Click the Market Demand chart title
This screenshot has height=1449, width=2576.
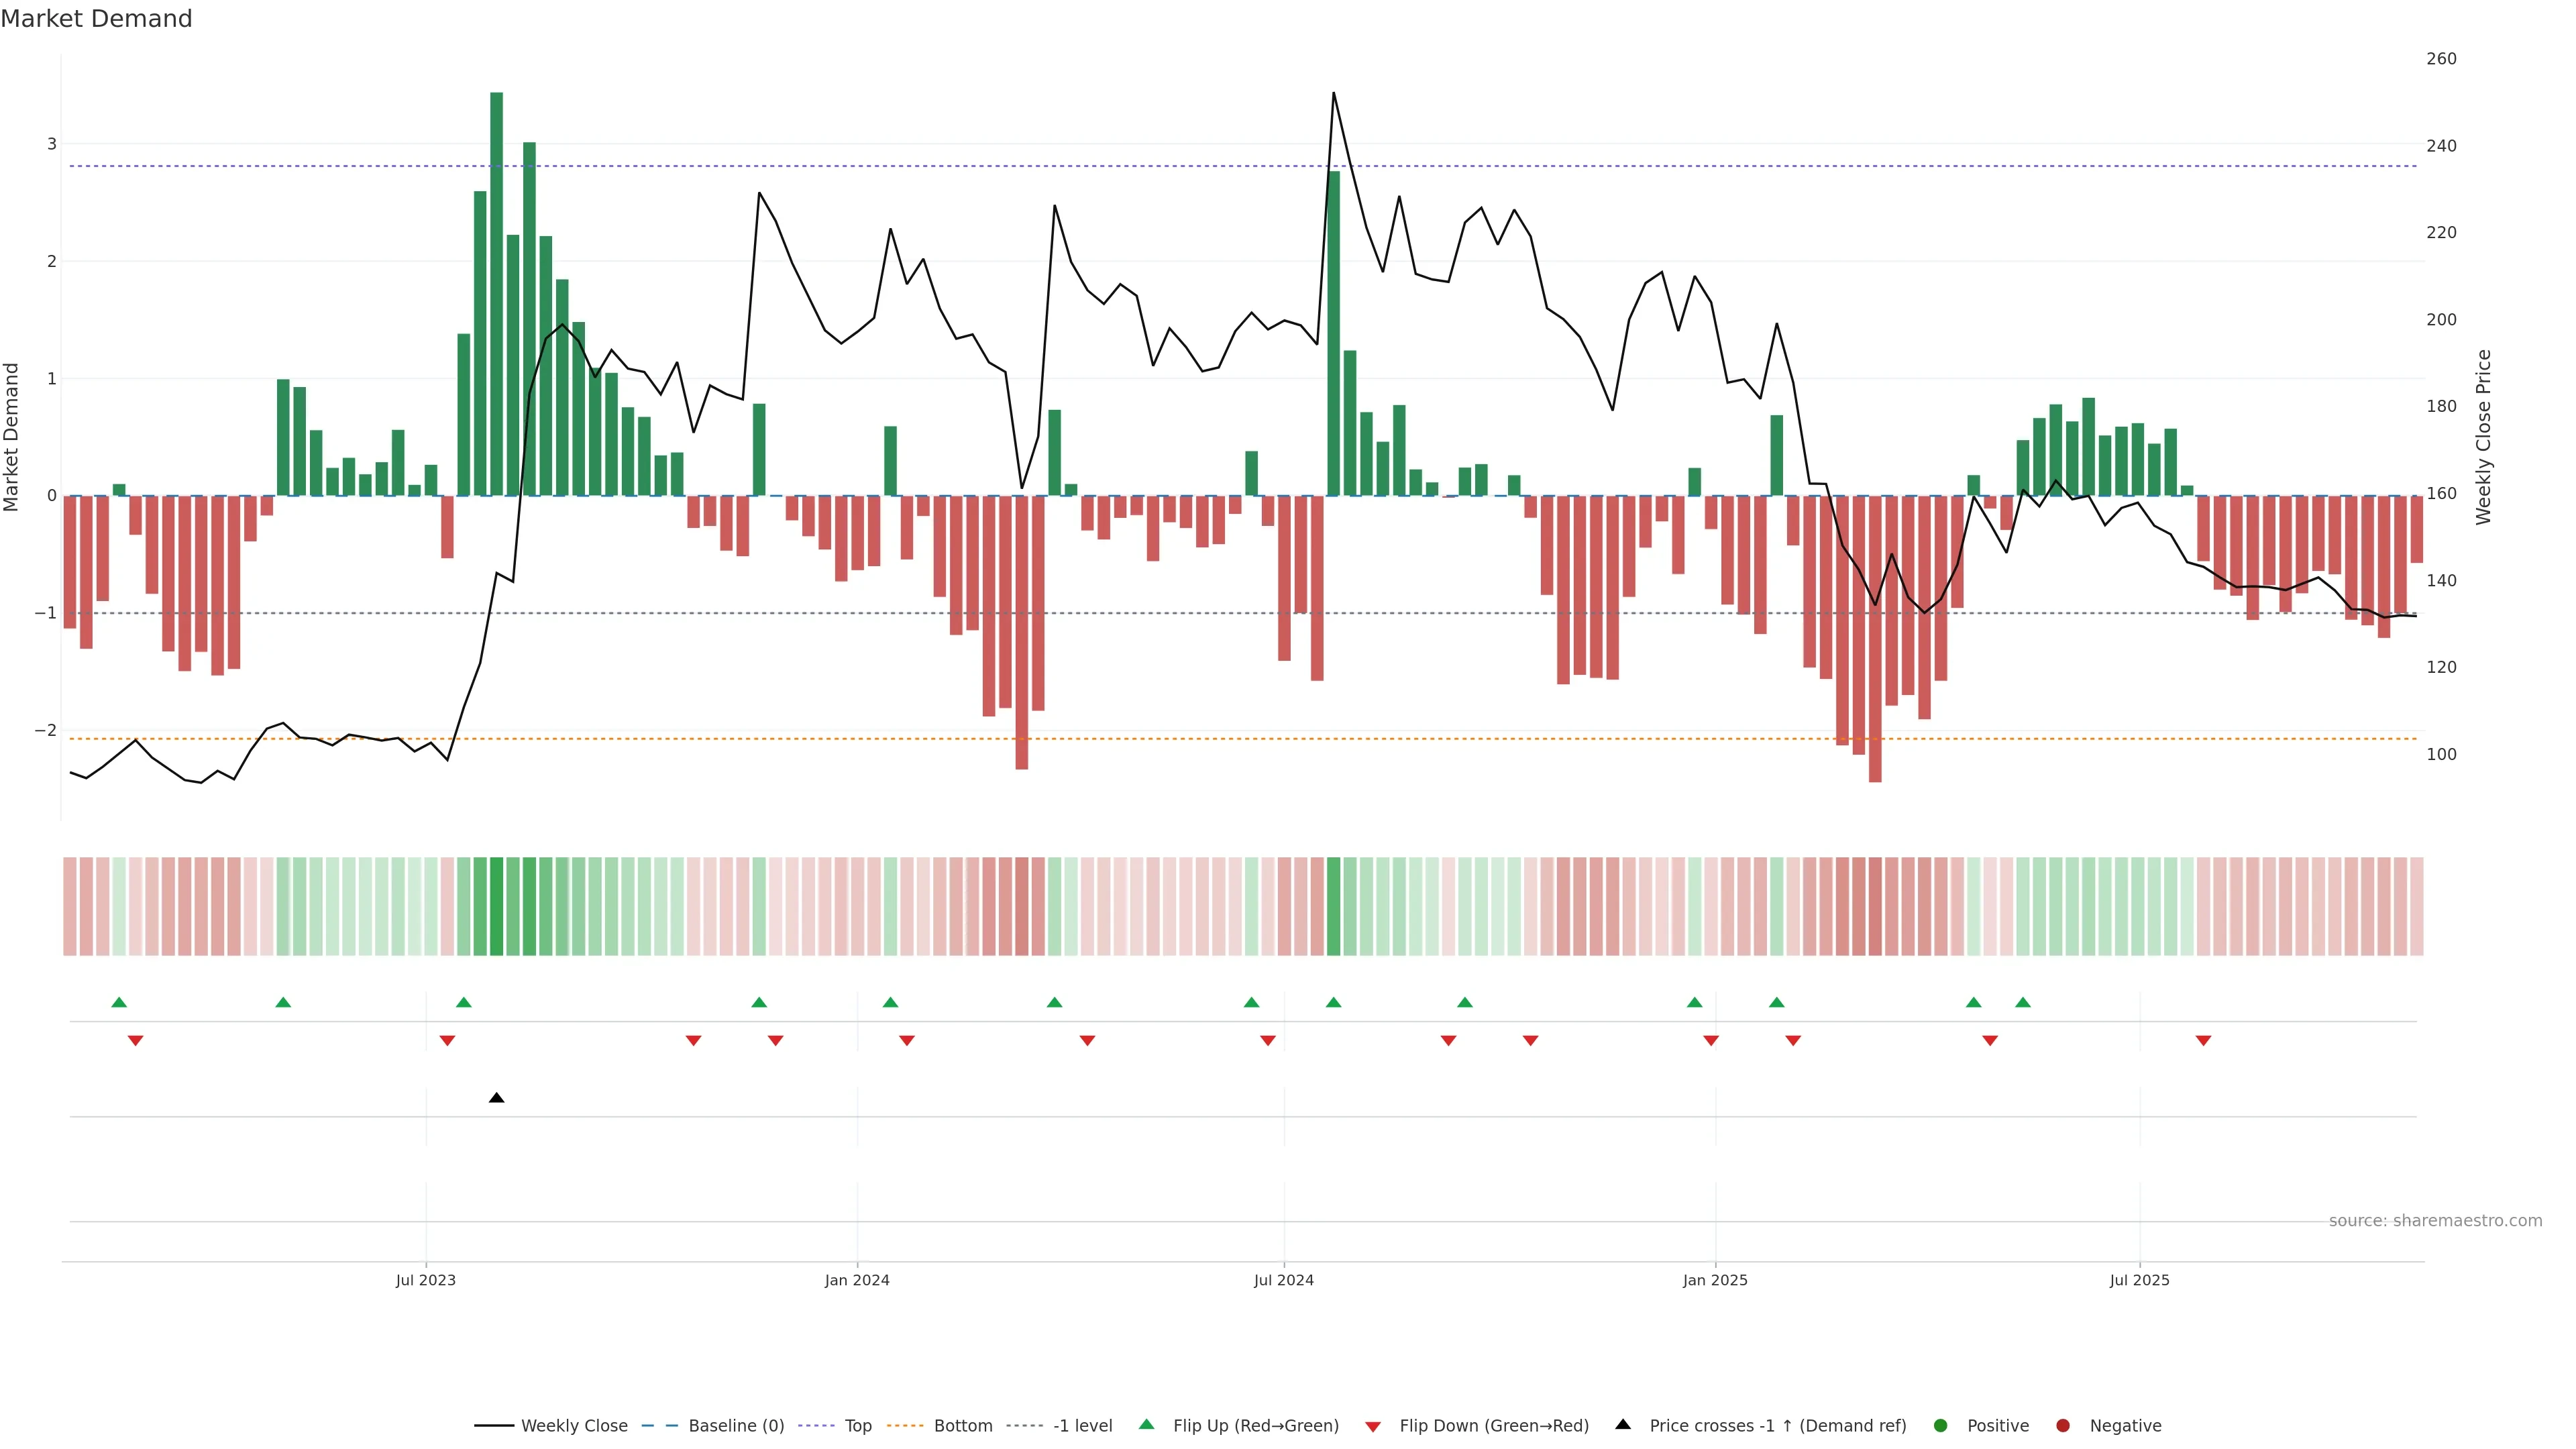click(96, 19)
